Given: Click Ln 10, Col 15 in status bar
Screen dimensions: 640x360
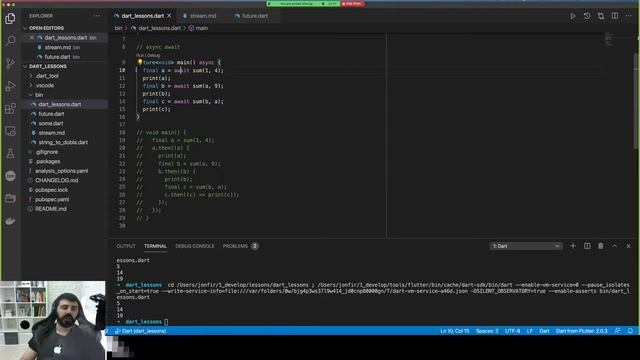Looking at the screenshot, I should 455,331.
